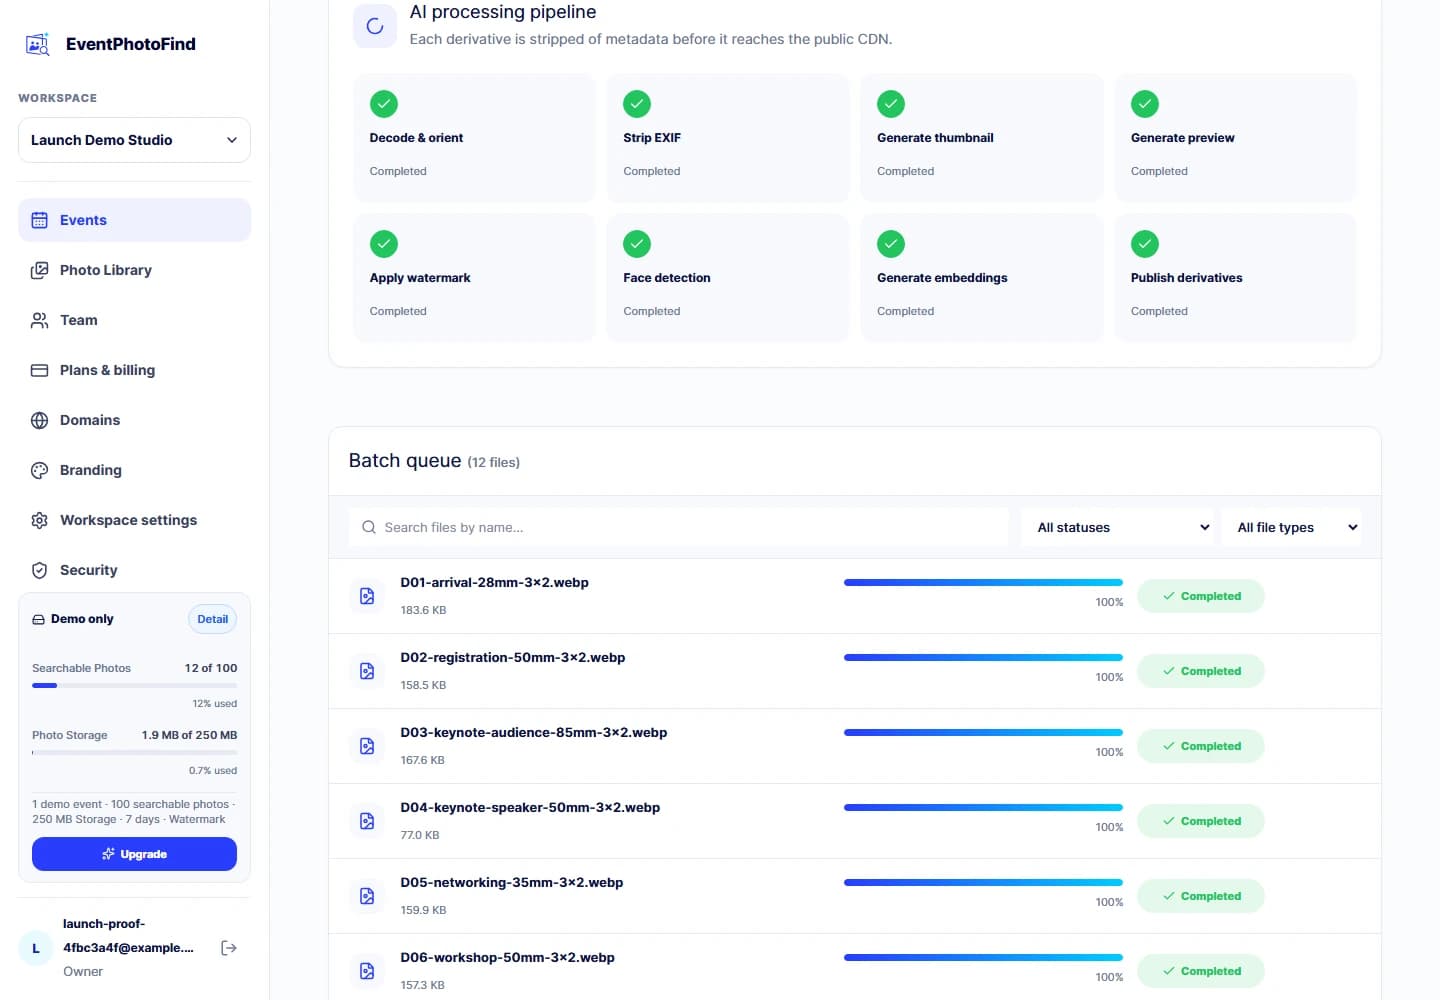Open the Launch Demo Studio workspace dropdown
Image resolution: width=1440 pixels, height=1000 pixels.
134,140
